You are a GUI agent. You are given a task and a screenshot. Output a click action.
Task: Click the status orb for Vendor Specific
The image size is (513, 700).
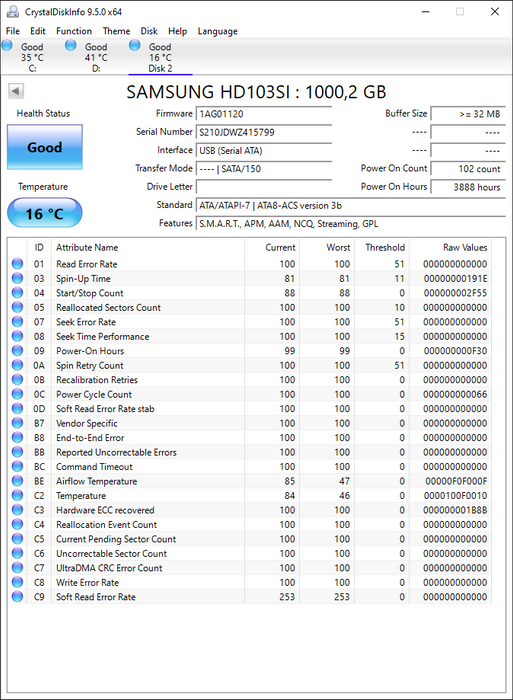(17, 423)
